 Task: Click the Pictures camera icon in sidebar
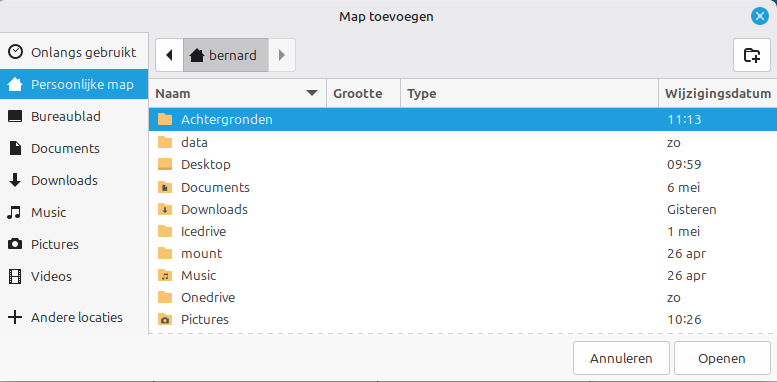coord(15,244)
